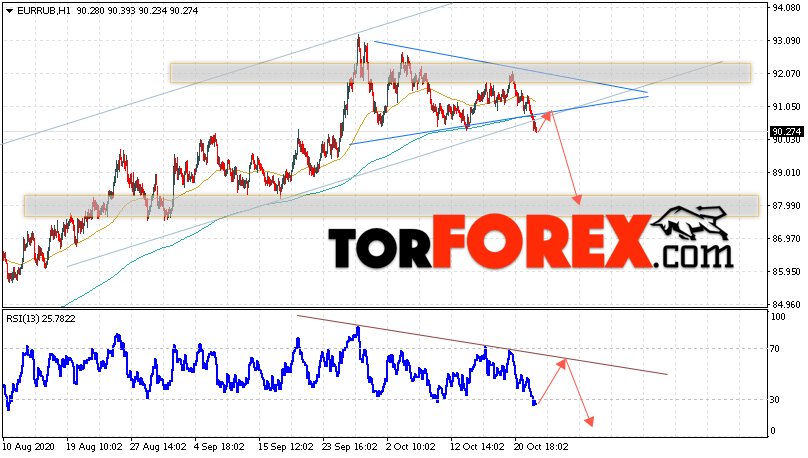Click the RSI 0 level label

click(772, 431)
